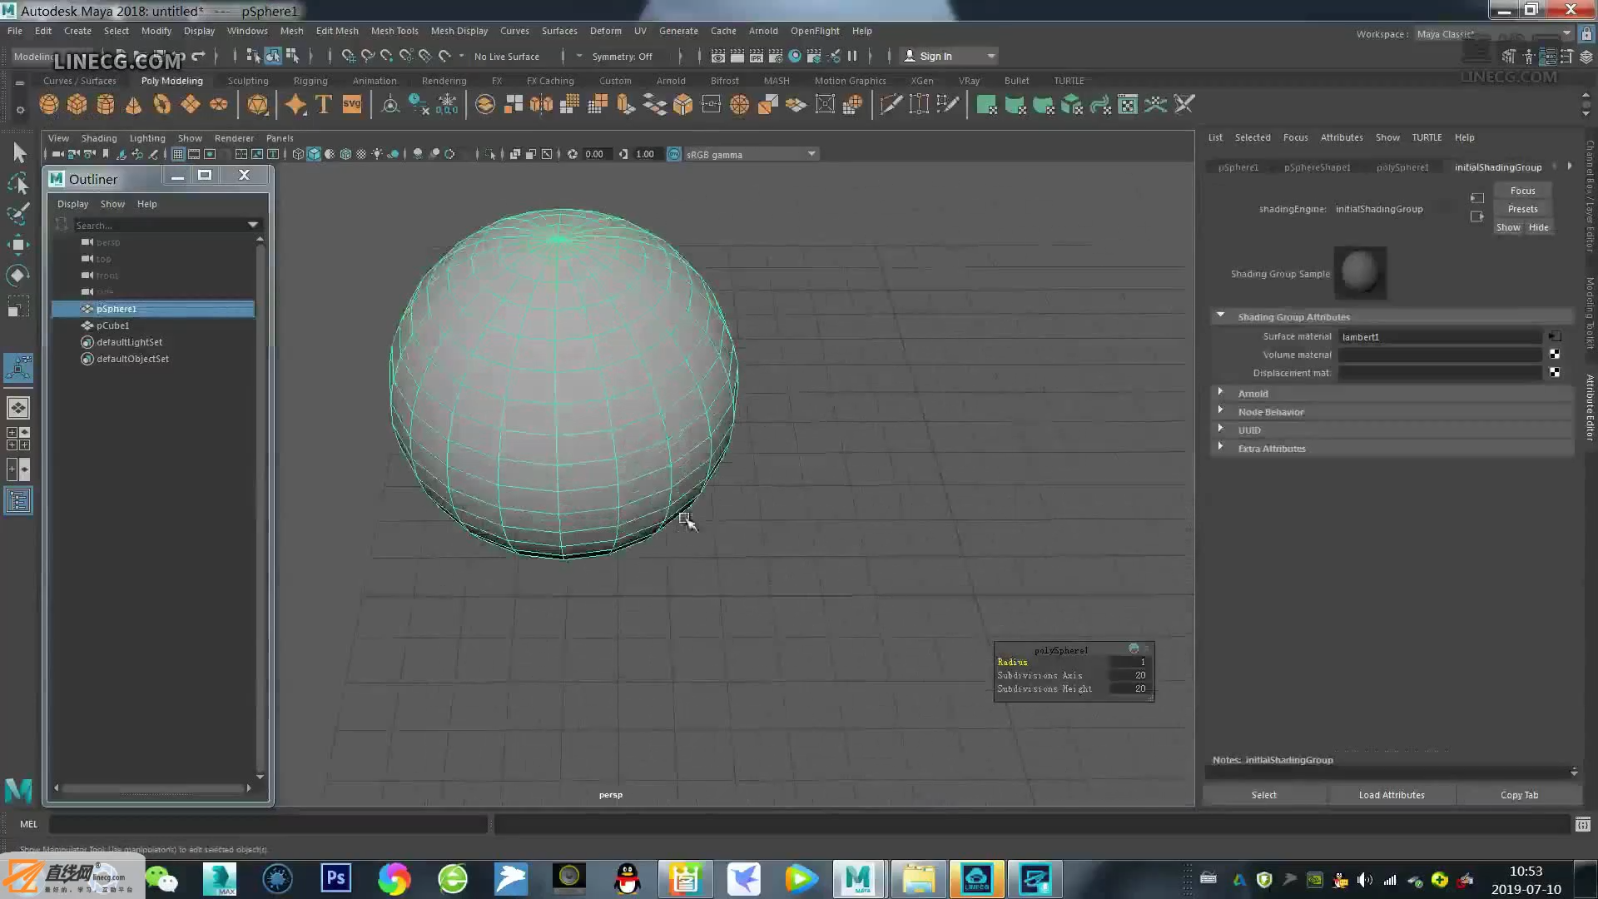Click the Load Attributes button
The height and width of the screenshot is (899, 1598).
tap(1391, 795)
